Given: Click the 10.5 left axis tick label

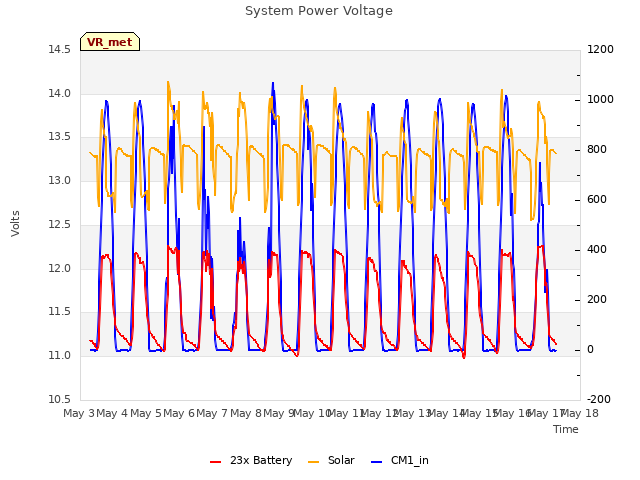Looking at the screenshot, I should coord(60,399).
